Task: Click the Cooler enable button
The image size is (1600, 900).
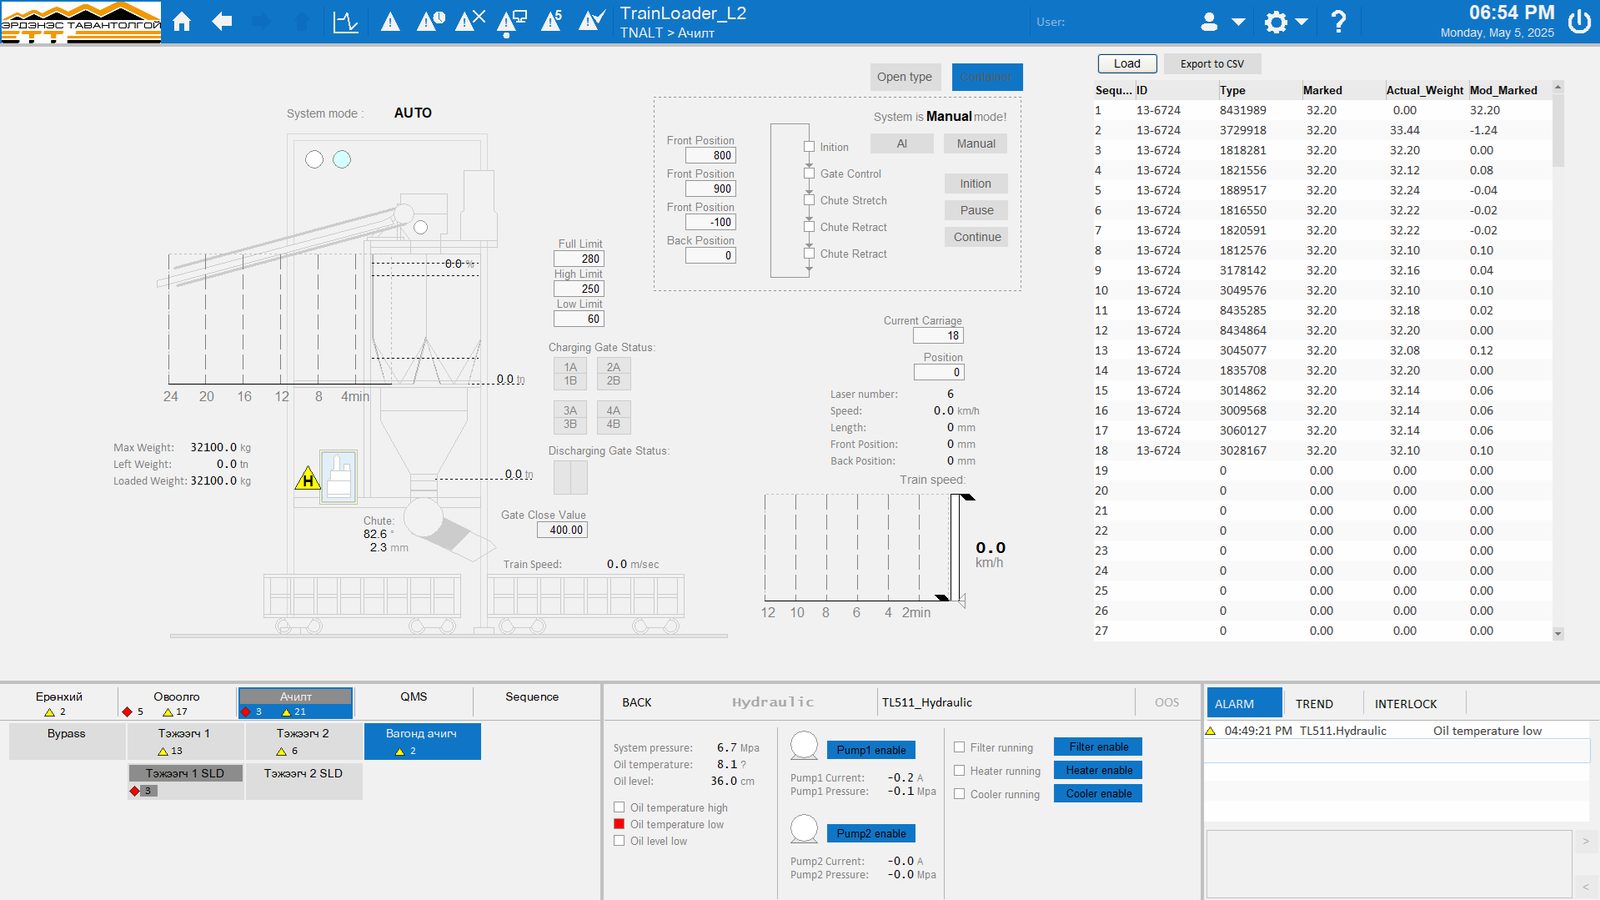Action: point(1098,793)
